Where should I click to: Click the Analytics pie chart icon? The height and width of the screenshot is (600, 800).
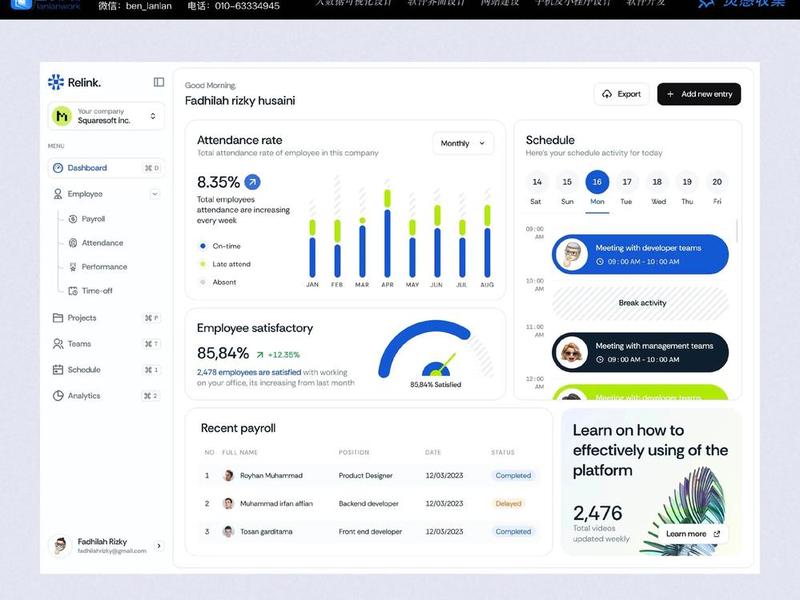tap(58, 395)
